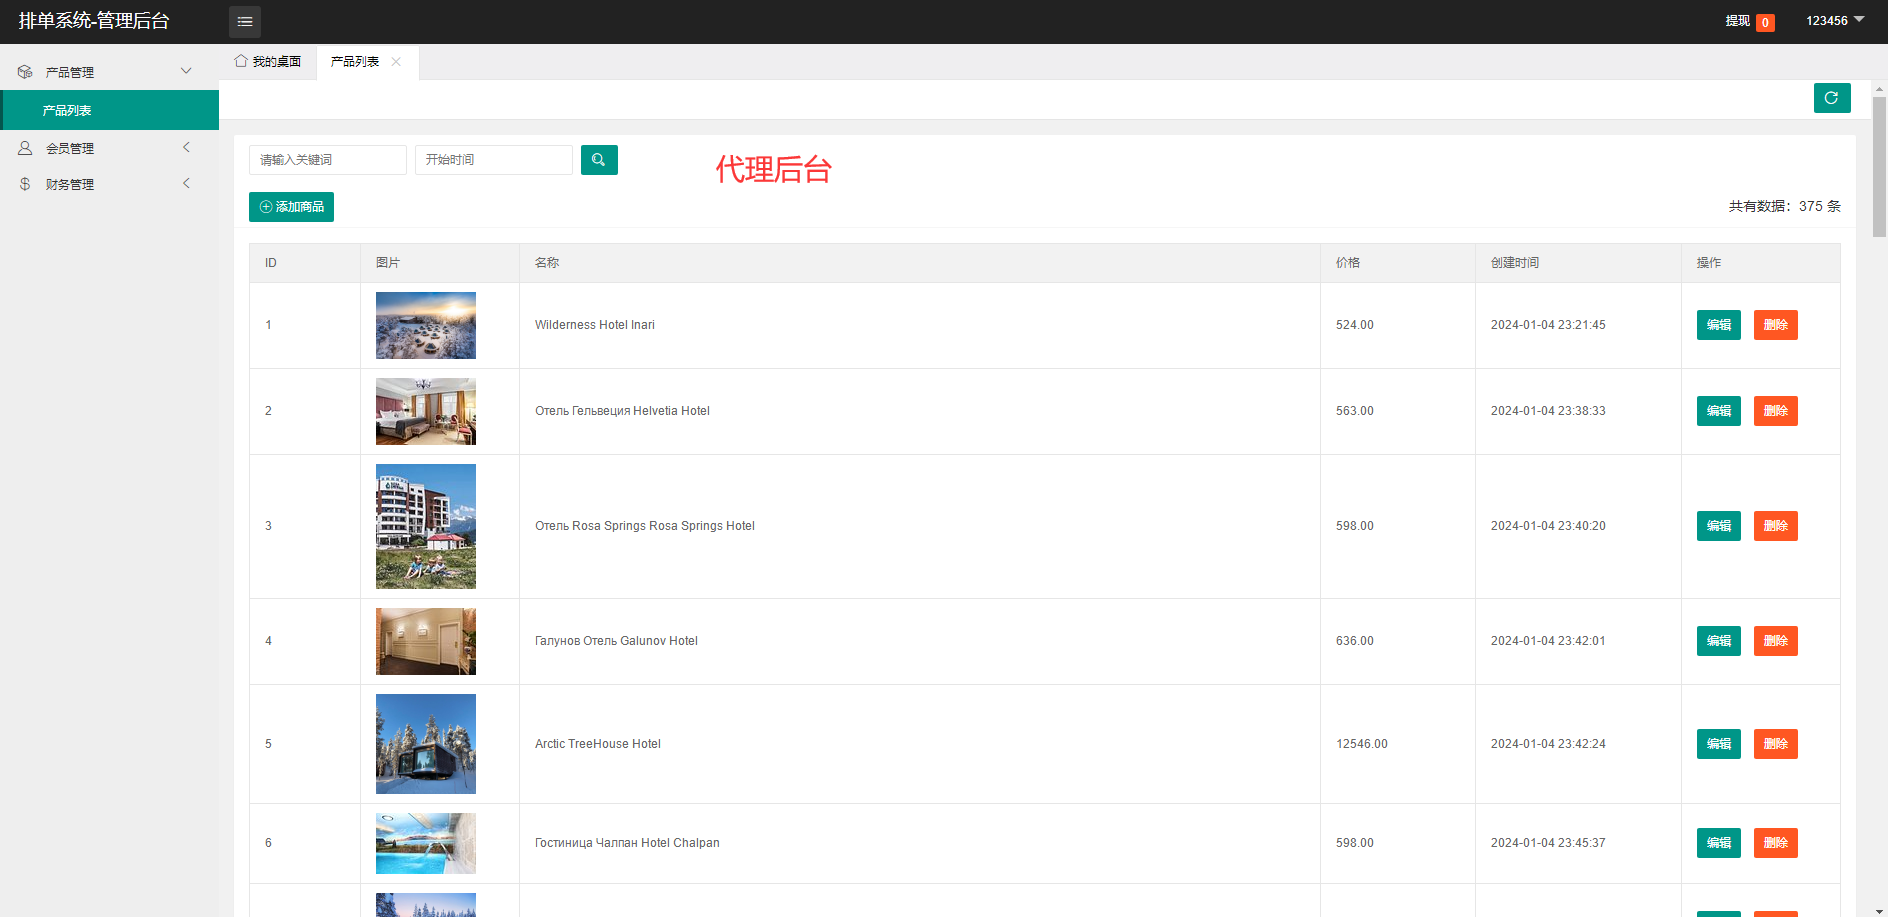1888x917 pixels.
Task: Click the 提现 orange count badge
Action: [x=1766, y=22]
